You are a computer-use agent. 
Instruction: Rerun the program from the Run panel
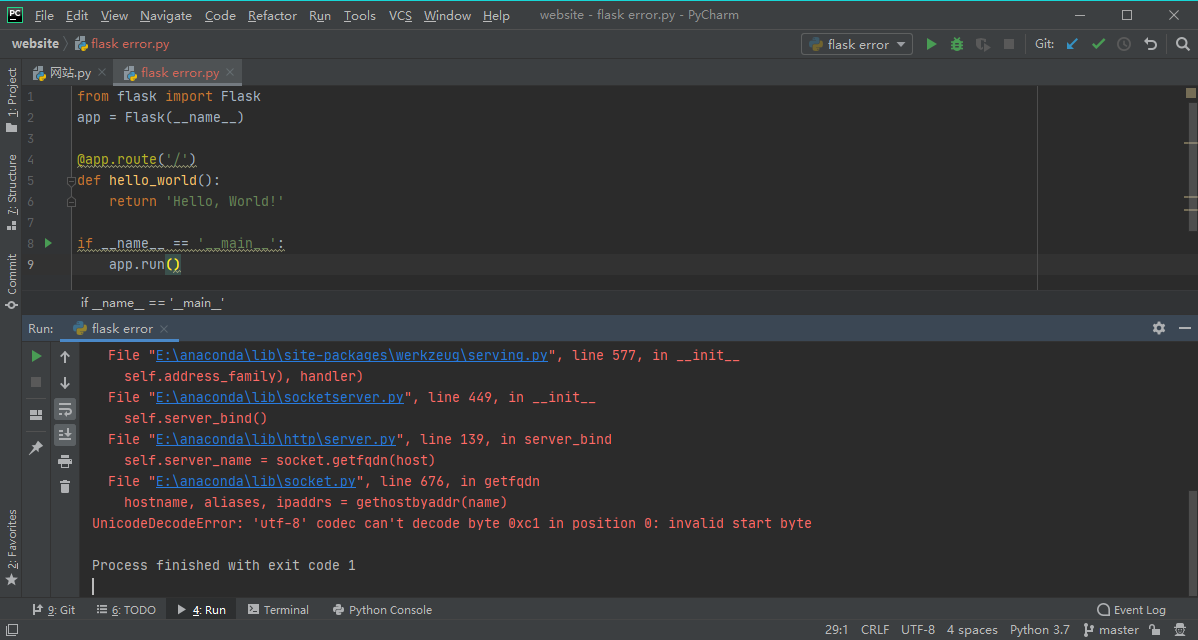click(x=35, y=355)
